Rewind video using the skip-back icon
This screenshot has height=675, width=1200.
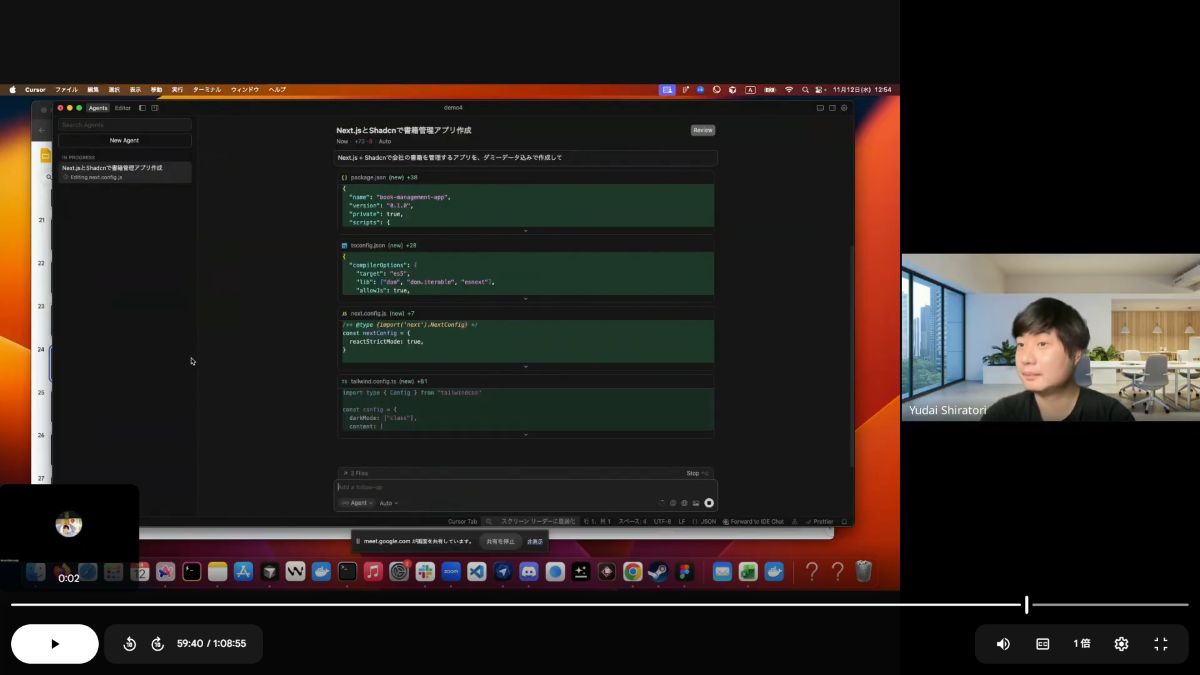tap(129, 644)
